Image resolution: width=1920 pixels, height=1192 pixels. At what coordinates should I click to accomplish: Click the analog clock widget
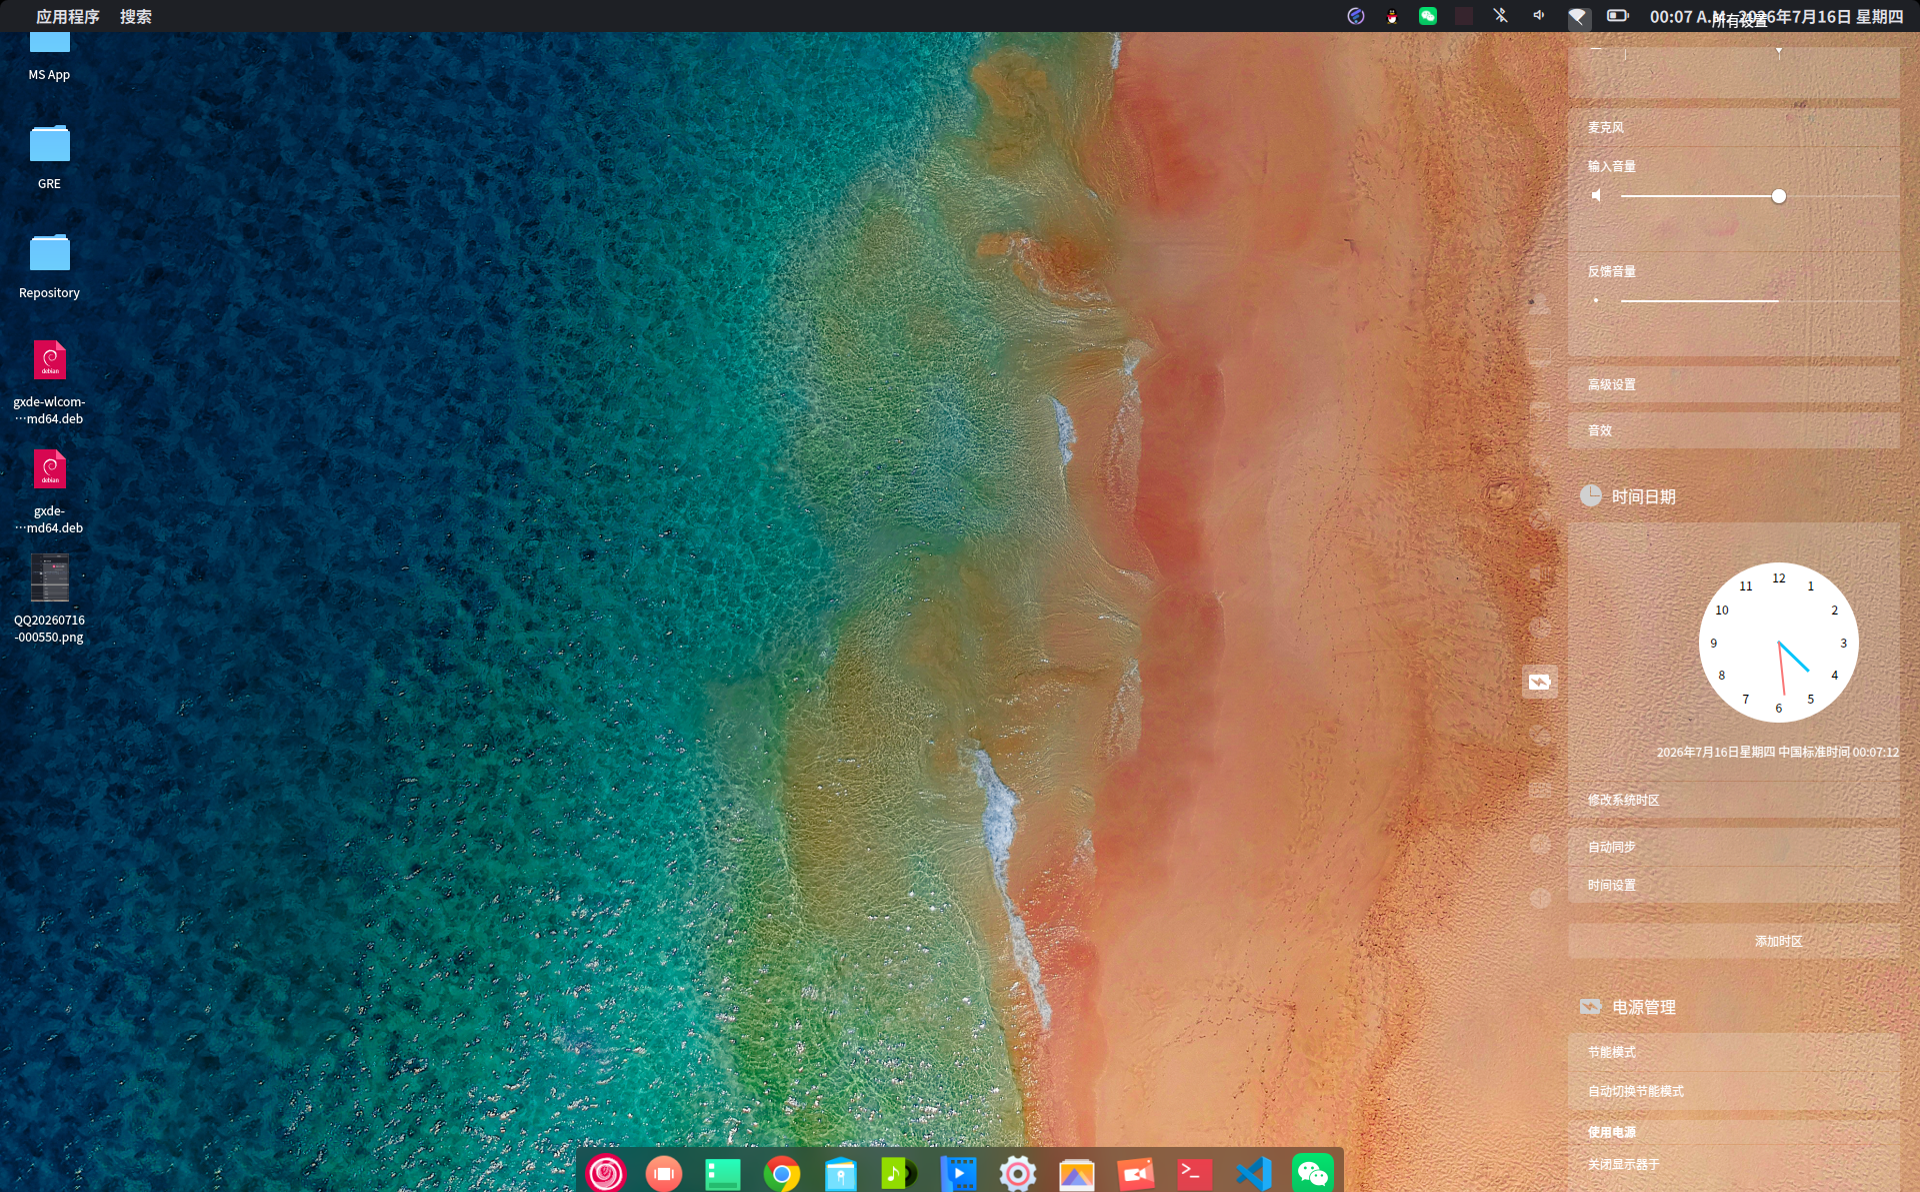coord(1778,642)
